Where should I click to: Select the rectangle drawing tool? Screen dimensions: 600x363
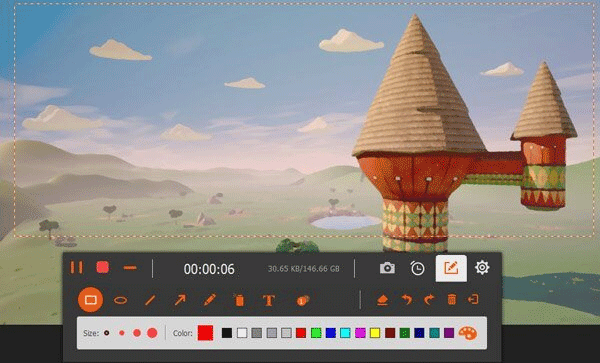coord(90,300)
